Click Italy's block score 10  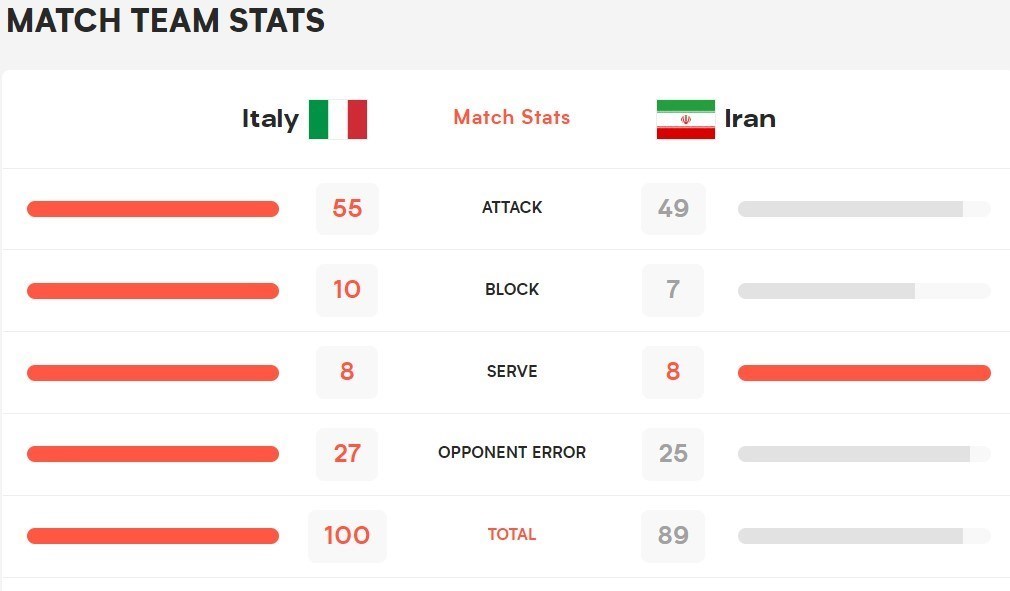(347, 290)
